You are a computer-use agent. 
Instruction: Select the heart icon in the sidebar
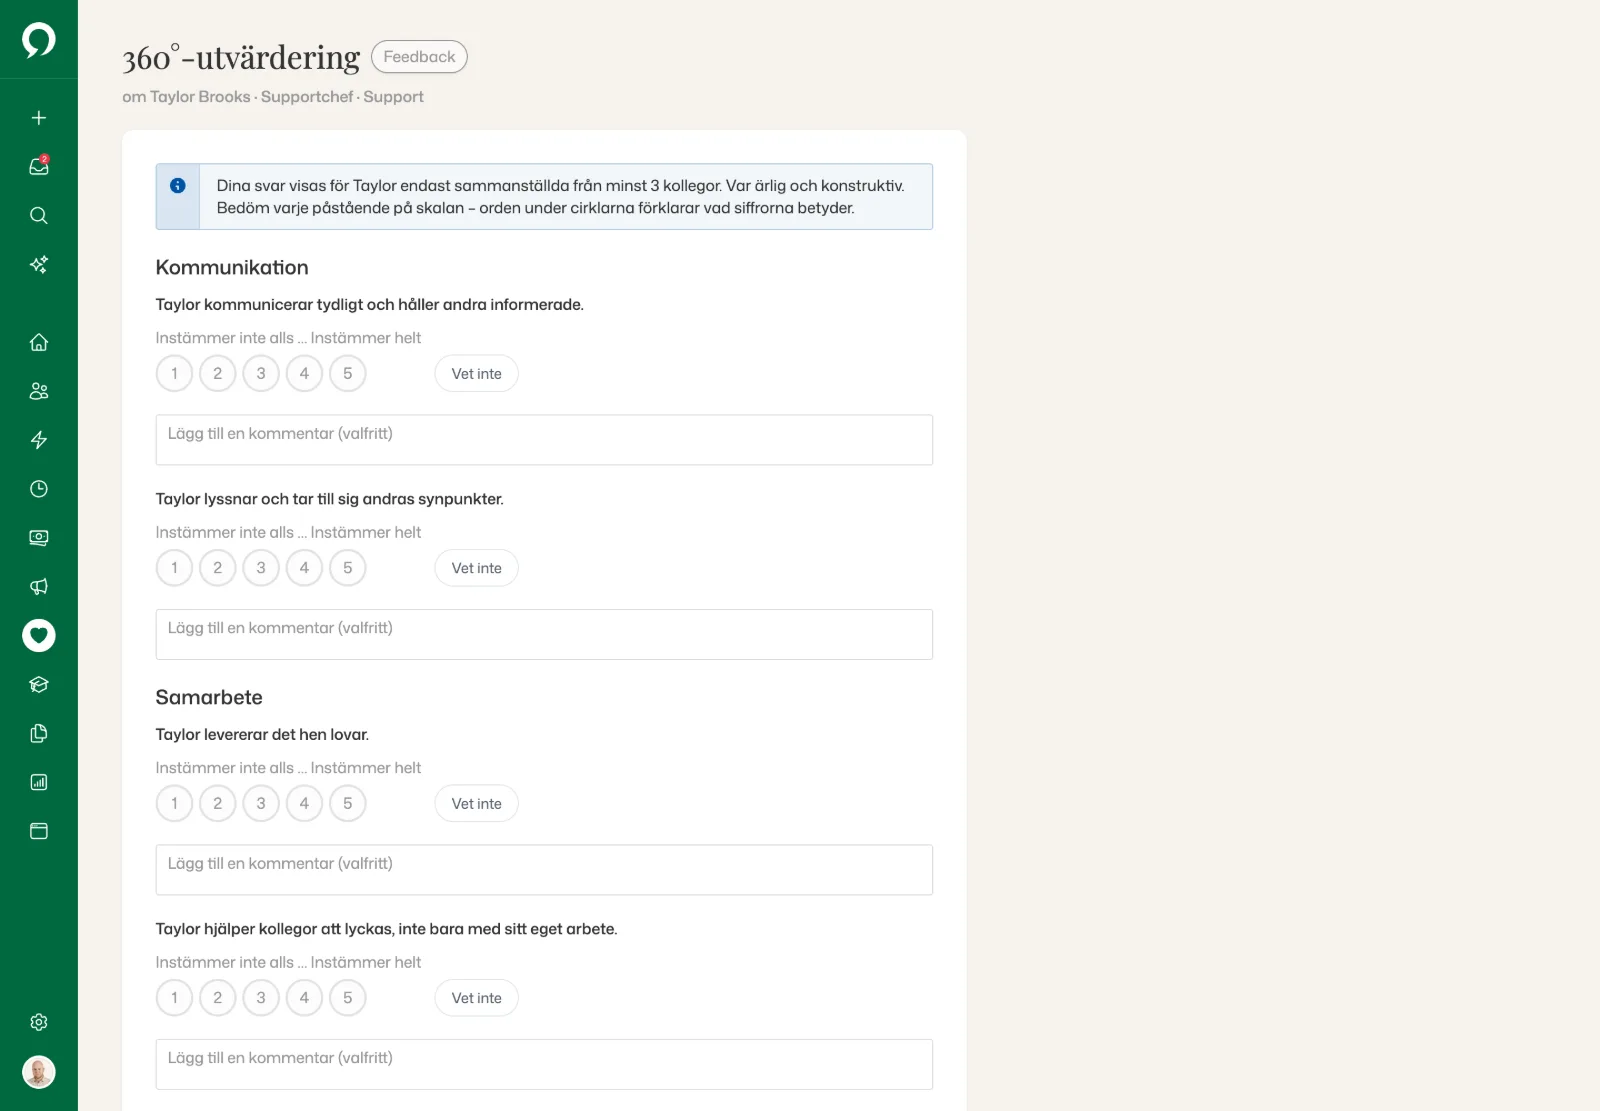tap(39, 635)
